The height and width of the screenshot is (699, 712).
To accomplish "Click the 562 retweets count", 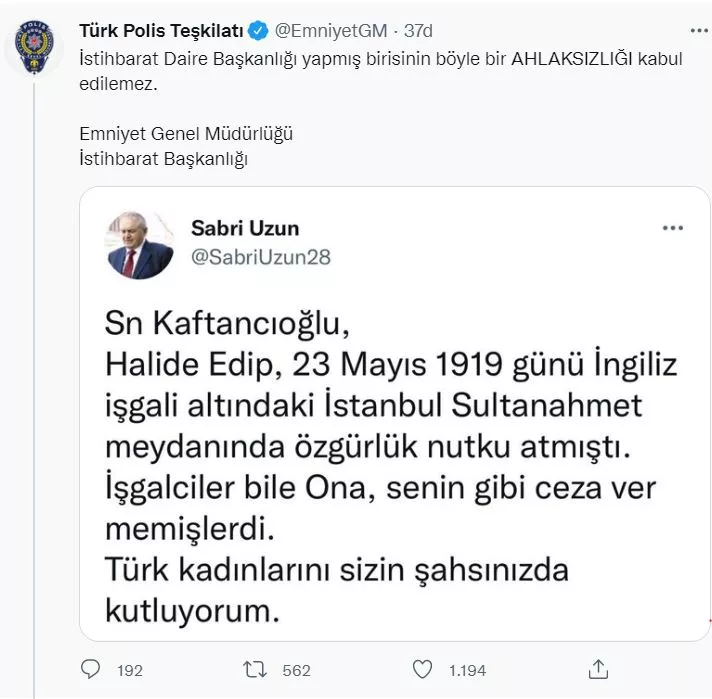I will [296, 670].
